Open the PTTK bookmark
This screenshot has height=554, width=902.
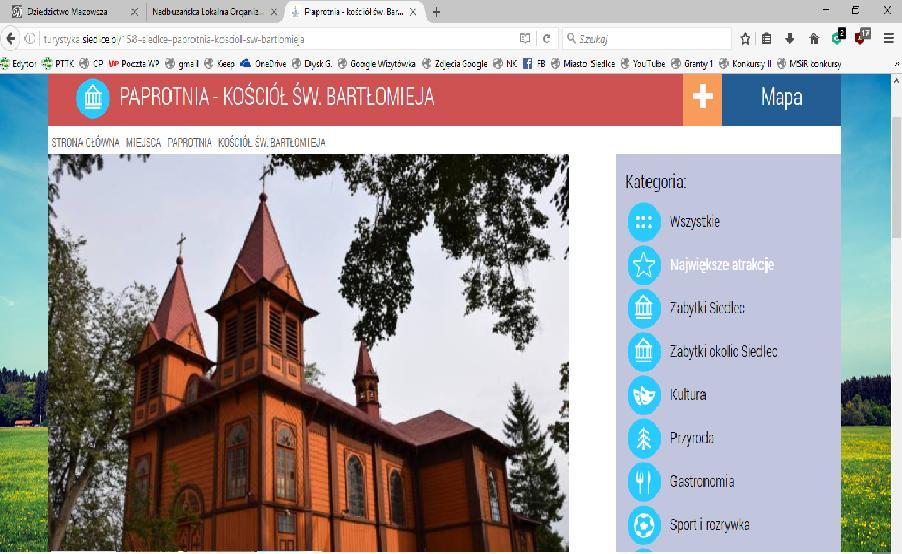click(58, 63)
